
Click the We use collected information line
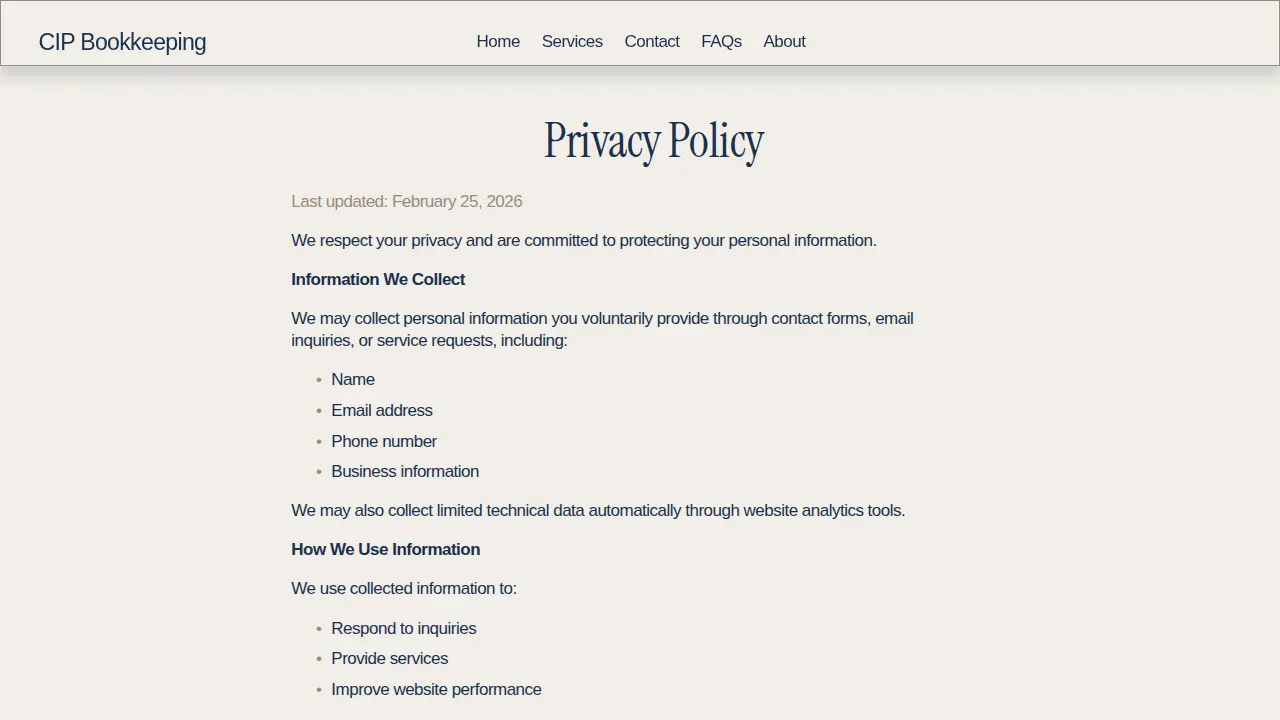point(404,588)
